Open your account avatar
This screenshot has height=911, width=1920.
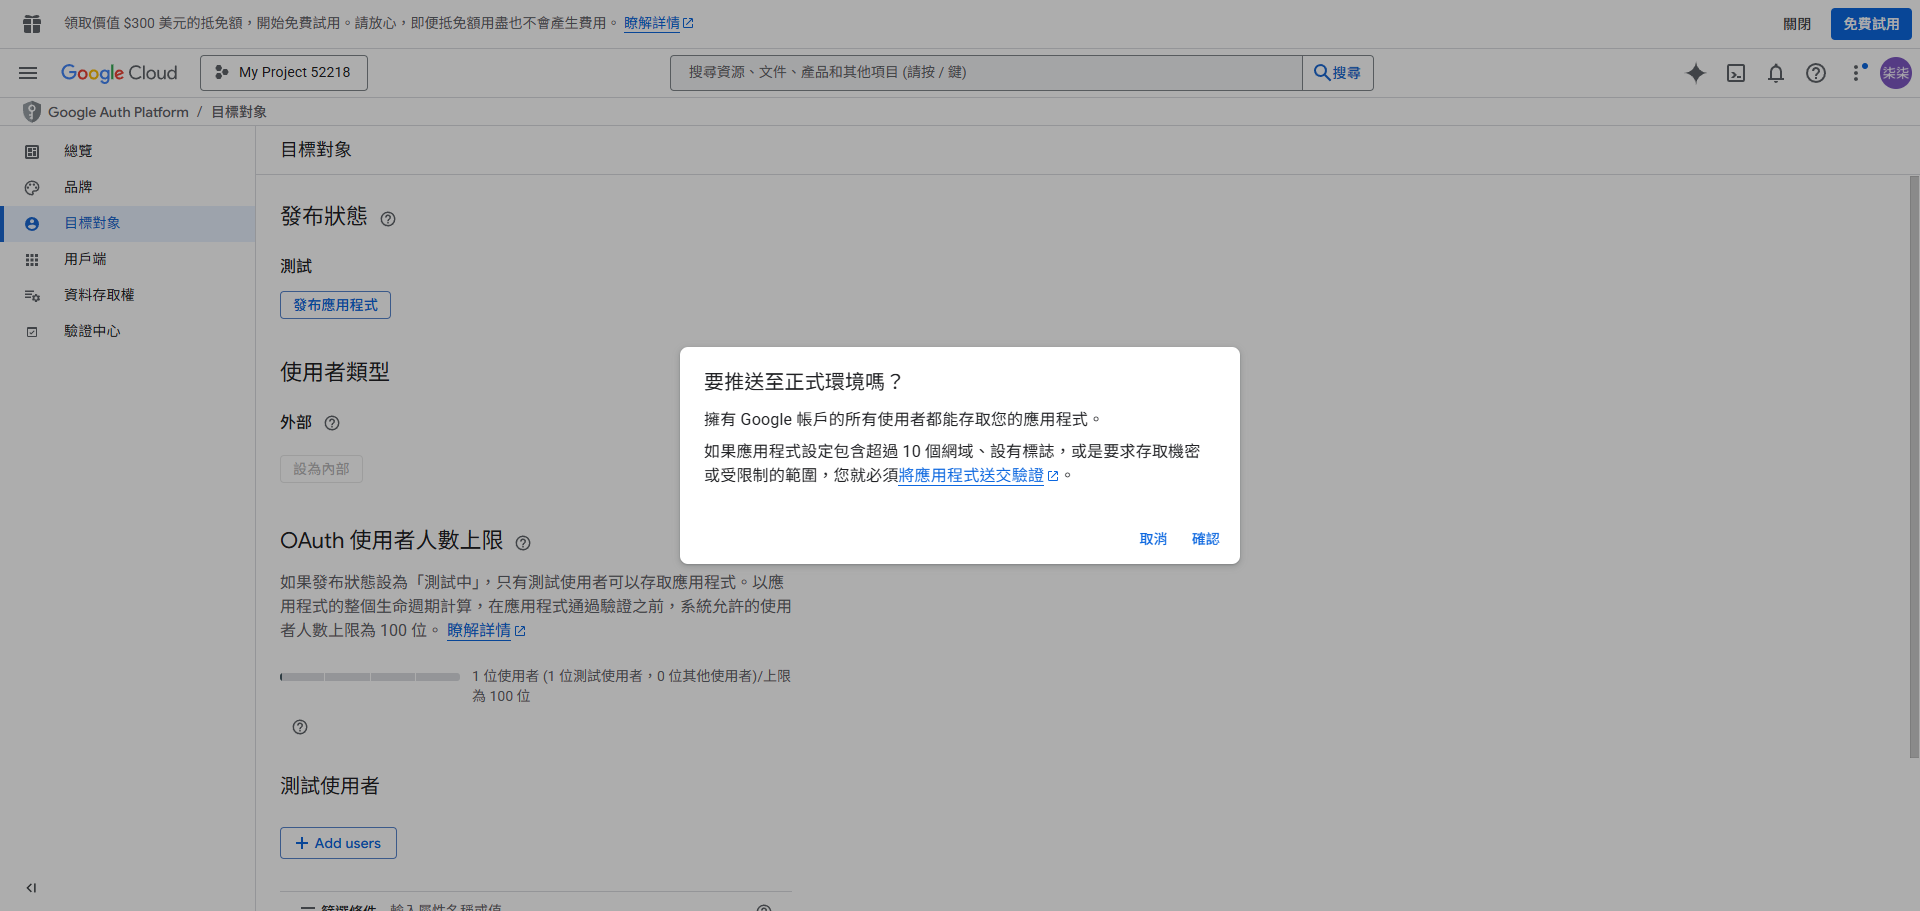(x=1895, y=73)
